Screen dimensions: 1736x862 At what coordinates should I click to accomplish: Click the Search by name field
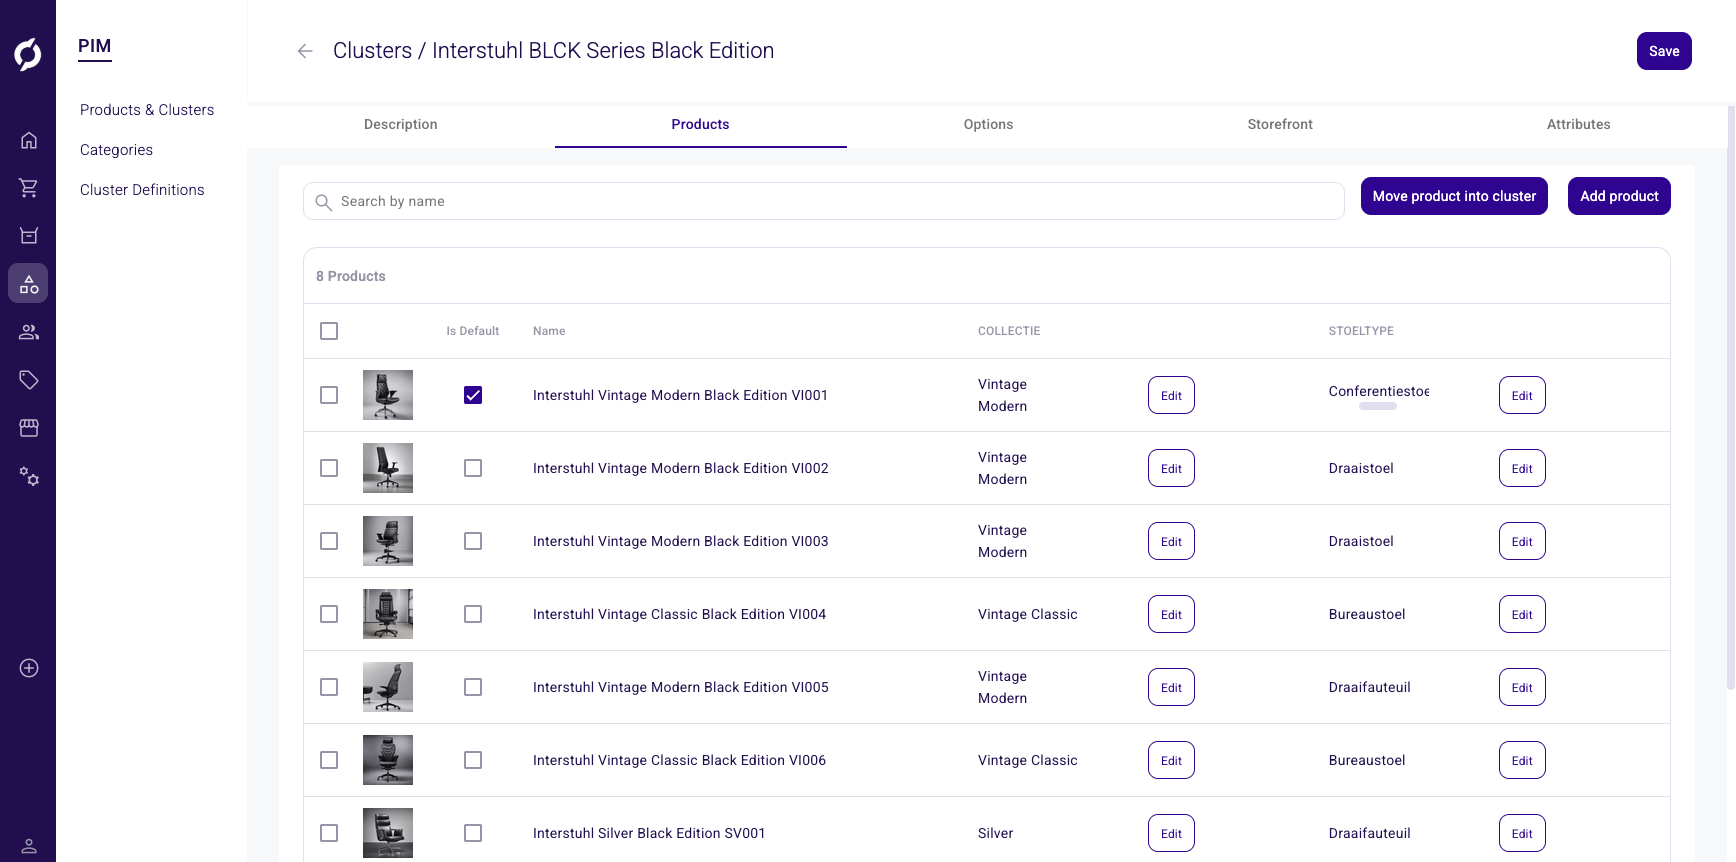(x=824, y=201)
